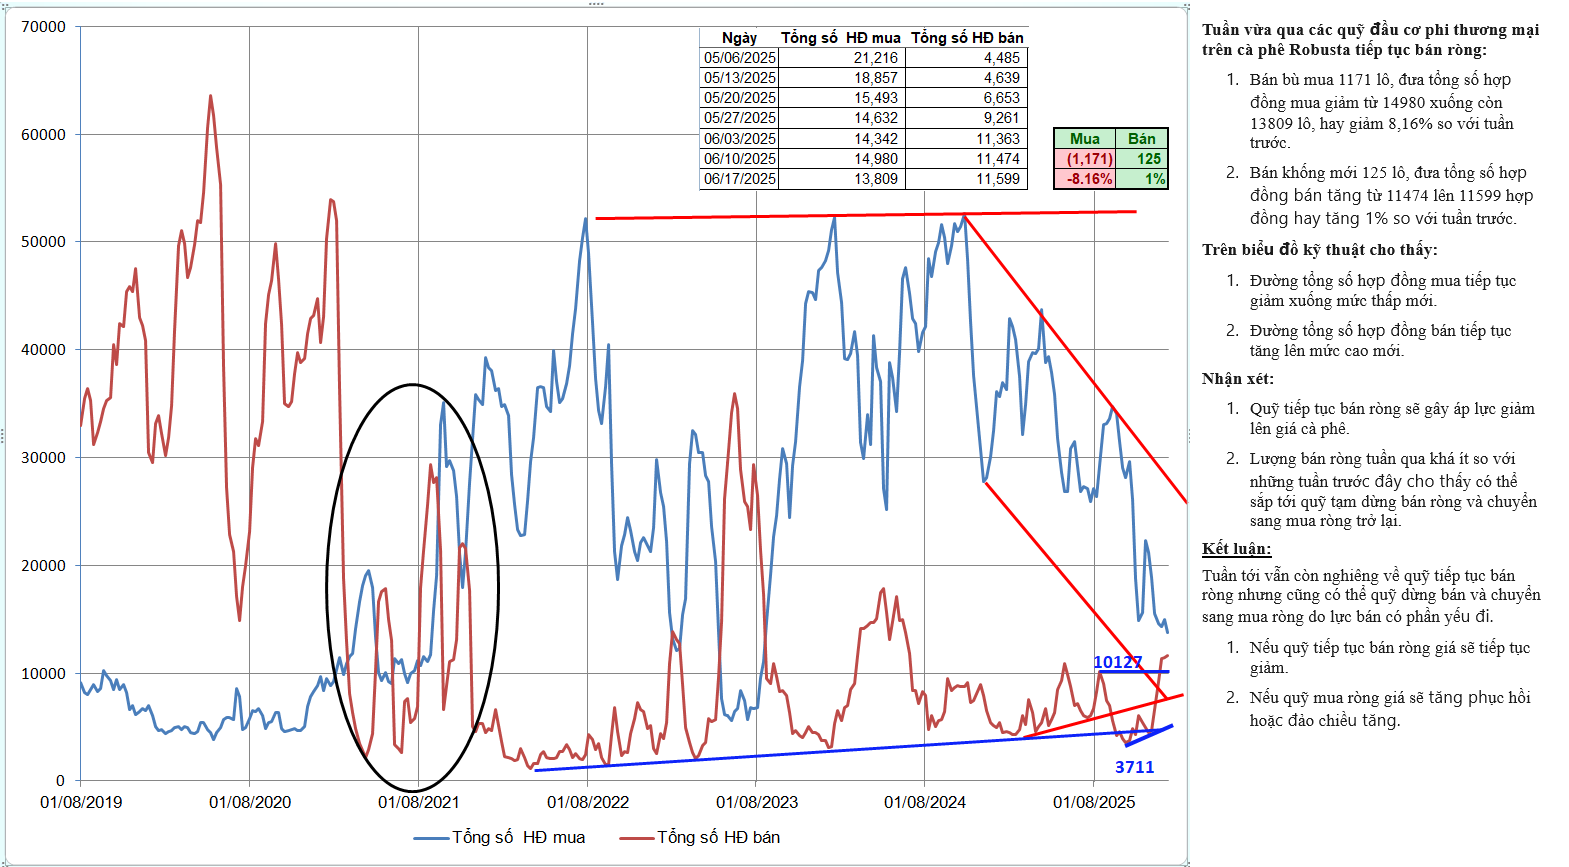Click the red line swatch in the legend

(636, 838)
